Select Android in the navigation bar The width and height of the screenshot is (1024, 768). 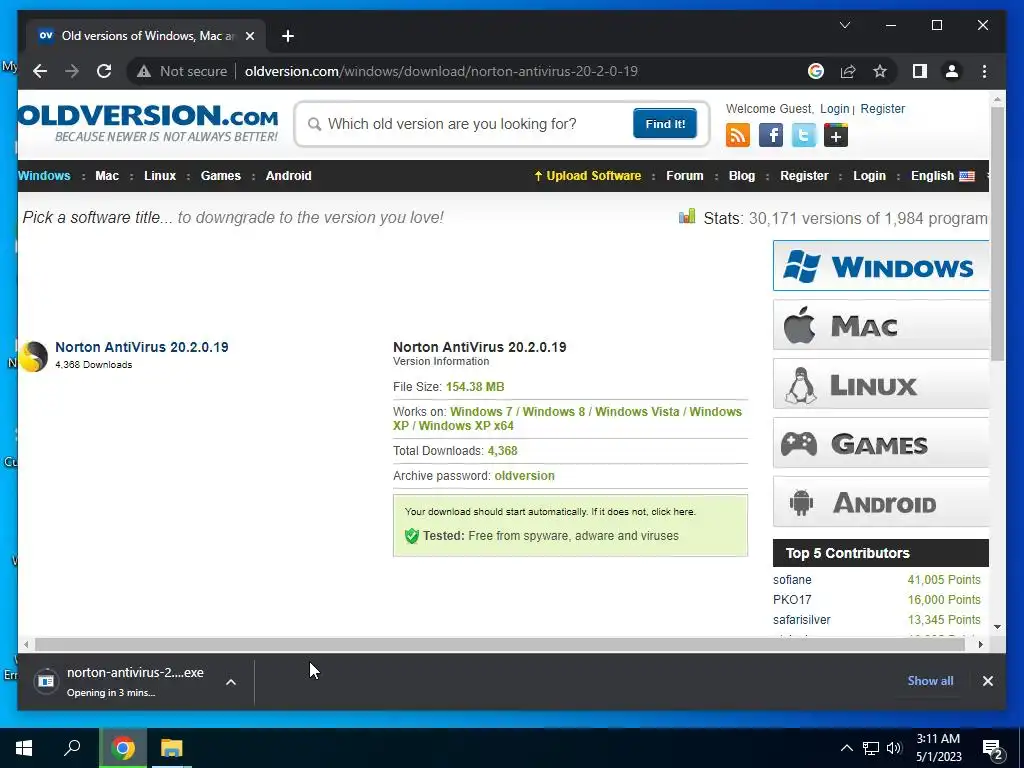pyautogui.click(x=289, y=176)
